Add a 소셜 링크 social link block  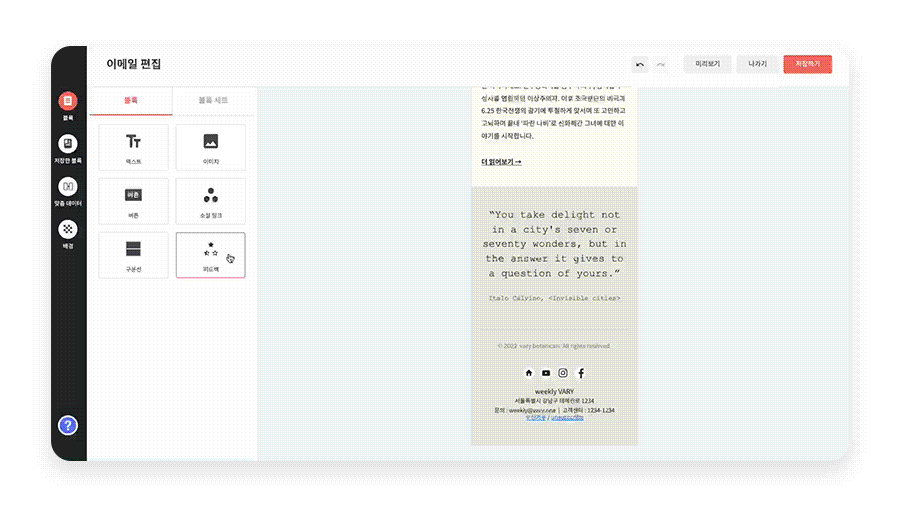[x=211, y=201]
